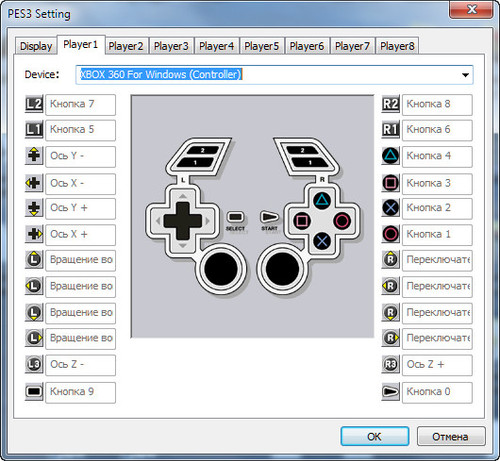Click the Ось Y + mapping field
This screenshot has width=500, height=461.
pos(80,209)
